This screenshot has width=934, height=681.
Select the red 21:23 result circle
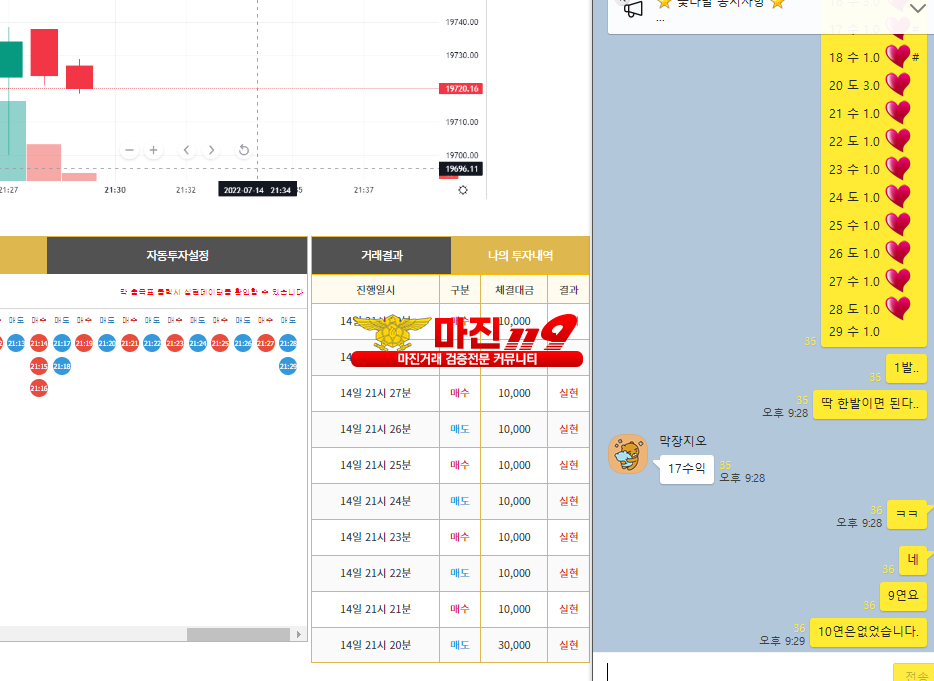point(175,343)
